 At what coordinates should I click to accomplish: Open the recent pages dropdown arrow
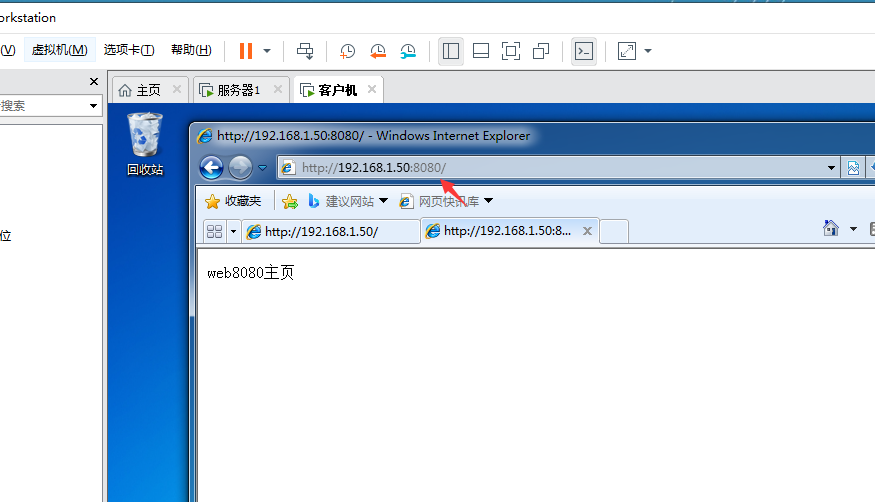[x=262, y=167]
